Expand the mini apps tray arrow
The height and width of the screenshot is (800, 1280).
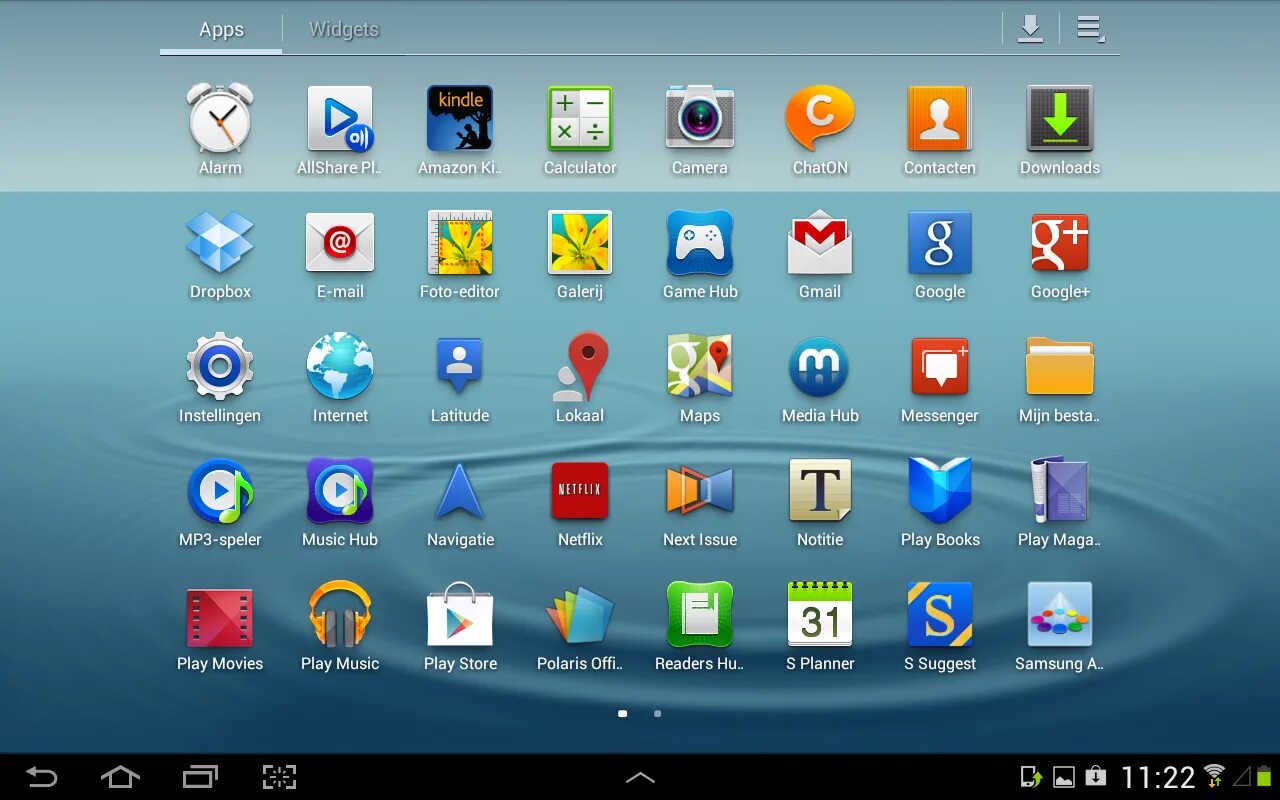point(640,777)
